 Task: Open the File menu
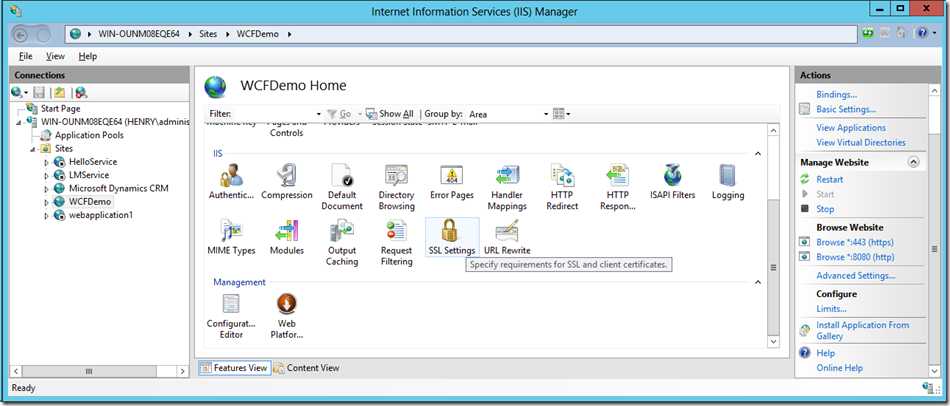[x=25, y=56]
